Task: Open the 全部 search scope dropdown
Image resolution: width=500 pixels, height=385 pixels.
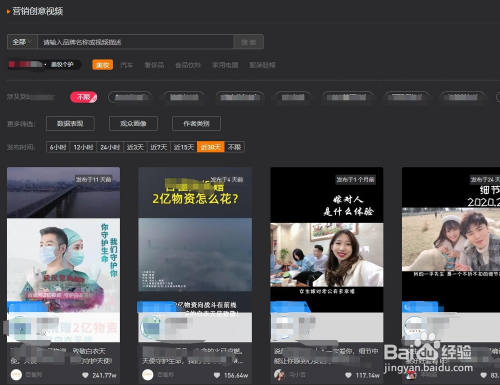Action: (x=22, y=42)
